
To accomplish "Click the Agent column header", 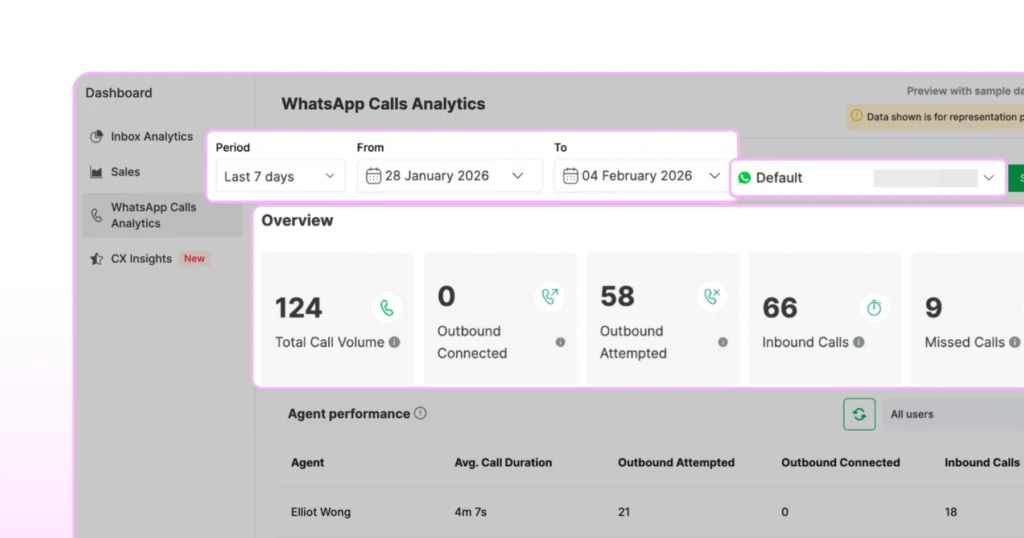I will [308, 462].
